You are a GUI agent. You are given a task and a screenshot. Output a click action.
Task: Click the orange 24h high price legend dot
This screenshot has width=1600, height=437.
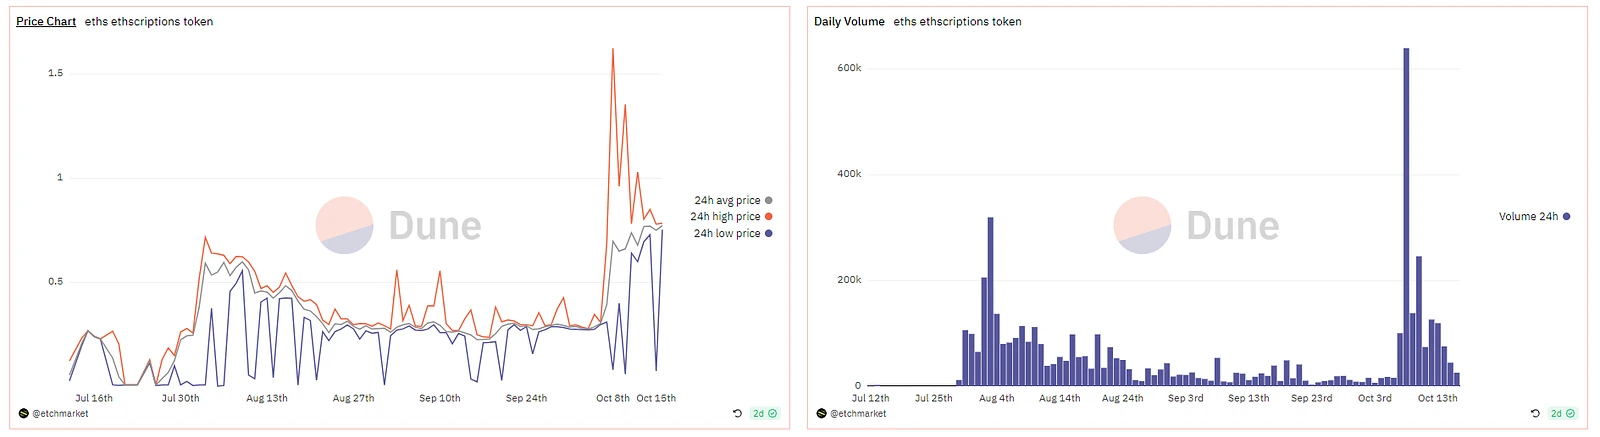click(x=769, y=216)
